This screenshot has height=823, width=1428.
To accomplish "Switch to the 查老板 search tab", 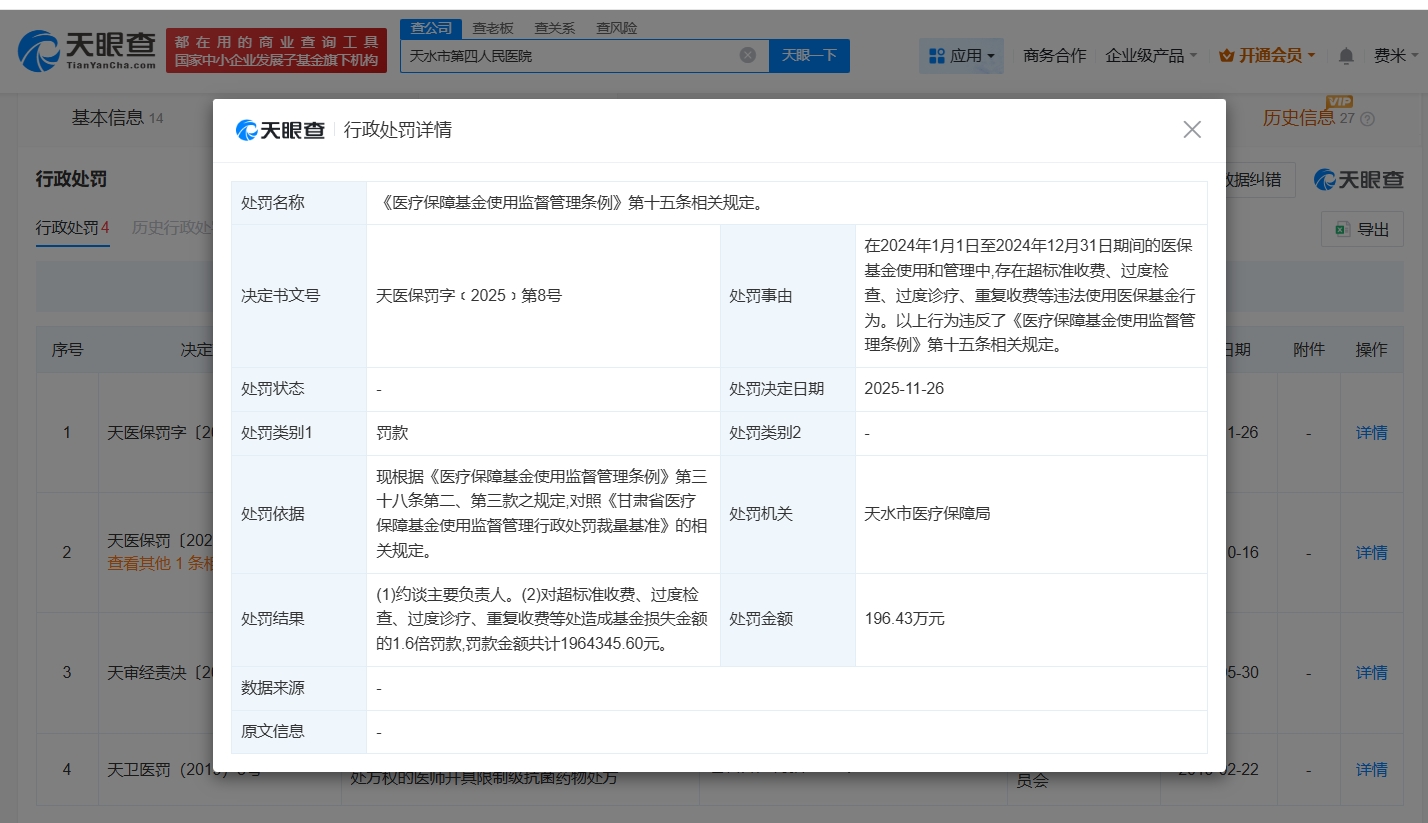I will pos(493,28).
